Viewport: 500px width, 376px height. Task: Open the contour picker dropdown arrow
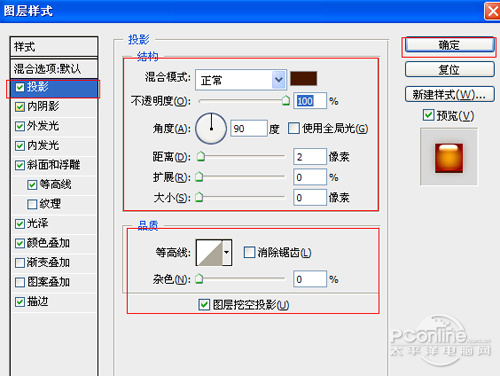coord(227,252)
